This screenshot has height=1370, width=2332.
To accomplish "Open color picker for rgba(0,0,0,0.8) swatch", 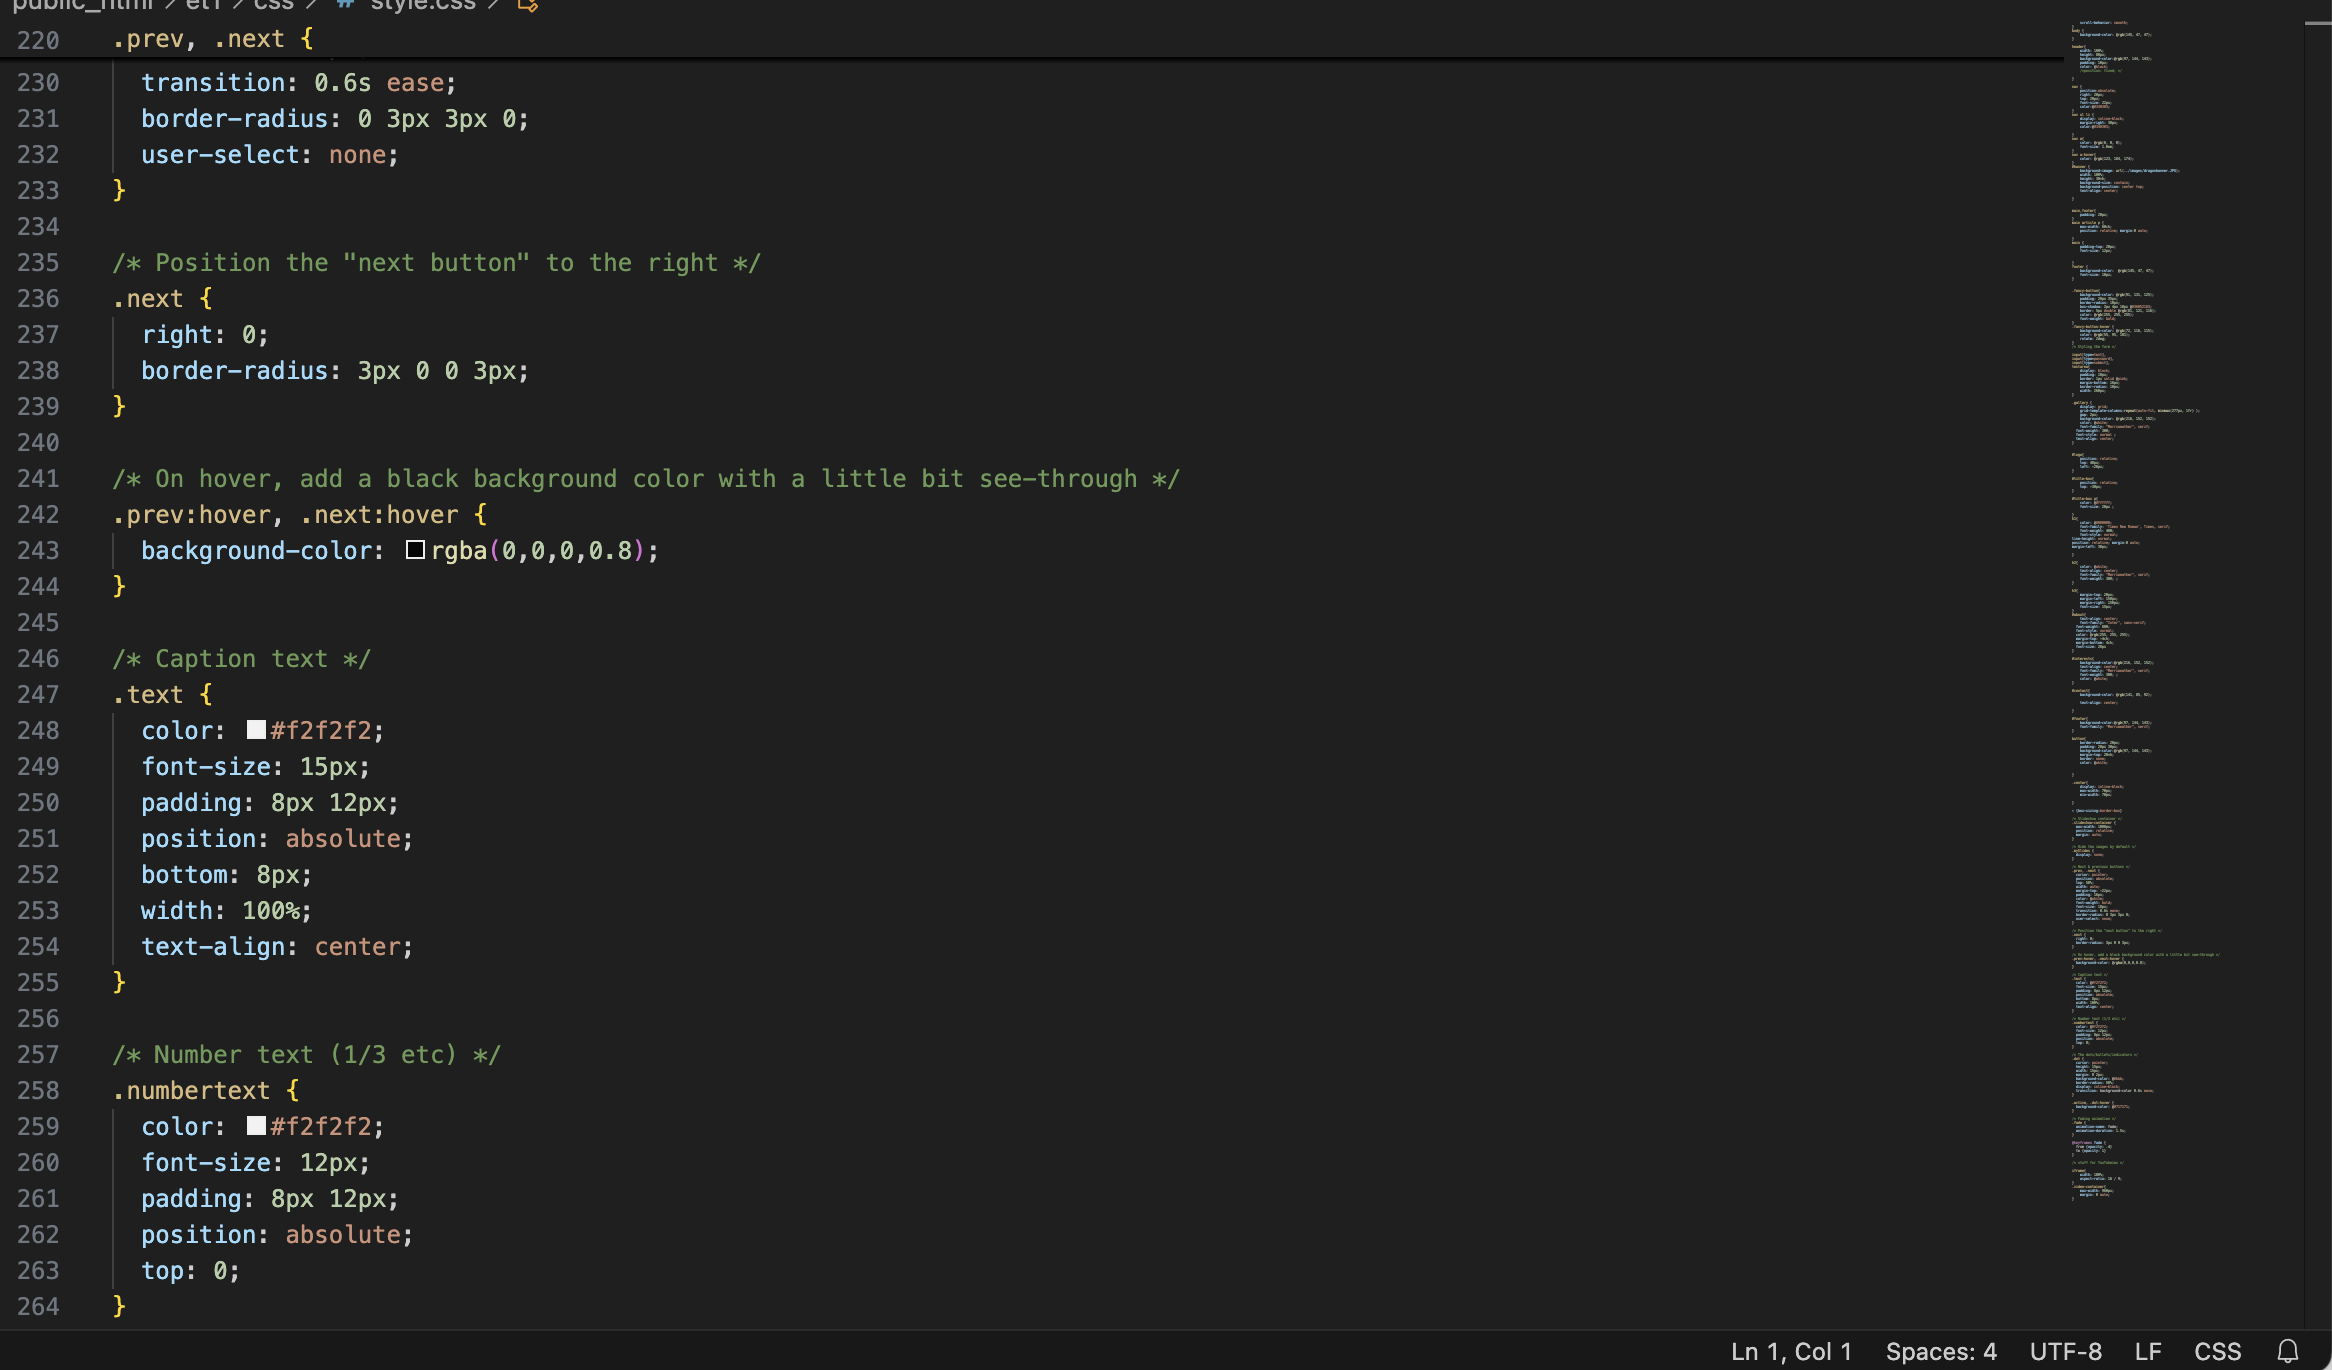I will (x=416, y=550).
